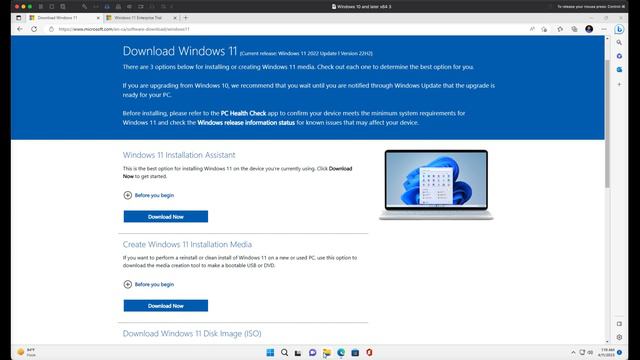The height and width of the screenshot is (360, 640).
Task: Open the Bing chat sidebar button
Action: [619, 29]
